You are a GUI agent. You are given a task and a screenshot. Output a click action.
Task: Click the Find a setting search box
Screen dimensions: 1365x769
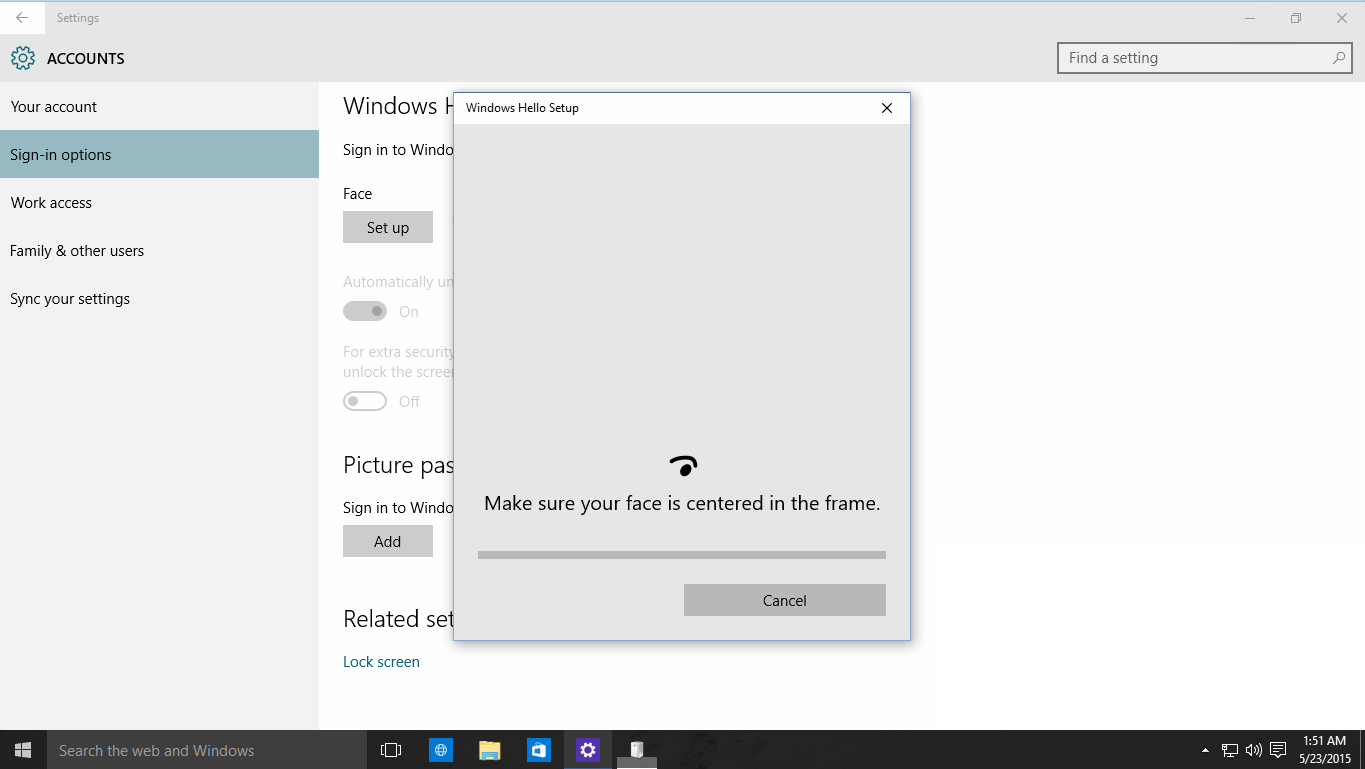click(1204, 58)
